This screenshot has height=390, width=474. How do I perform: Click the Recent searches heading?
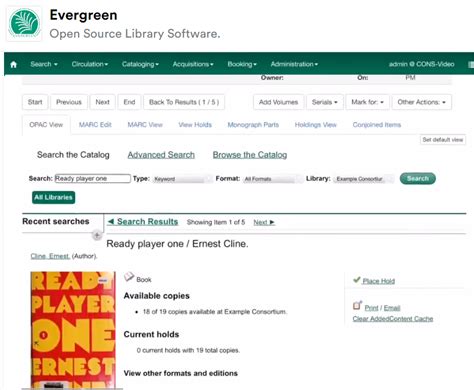(56, 221)
